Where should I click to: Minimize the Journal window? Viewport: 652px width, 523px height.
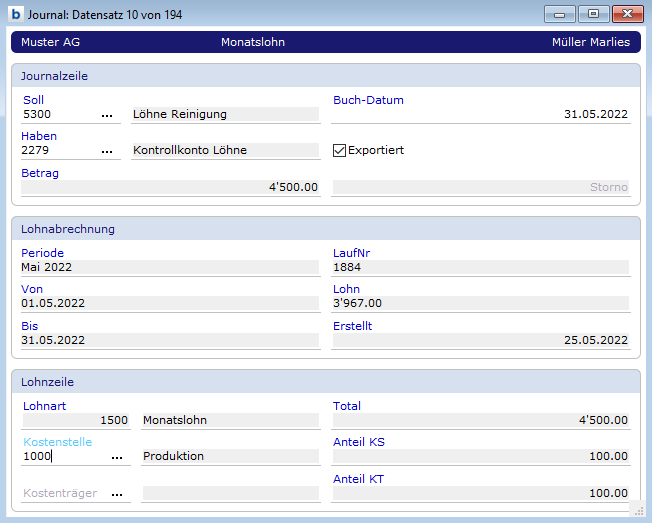[559, 14]
